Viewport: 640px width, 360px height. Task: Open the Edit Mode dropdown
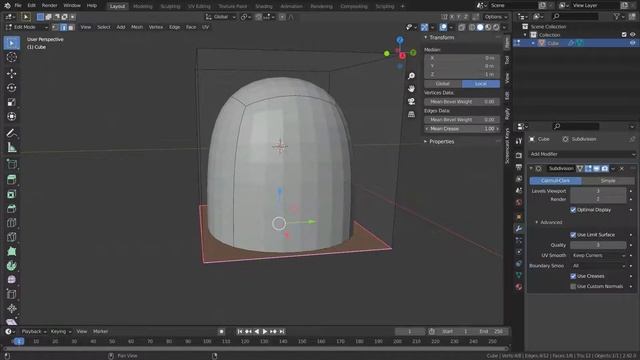[x=27, y=27]
